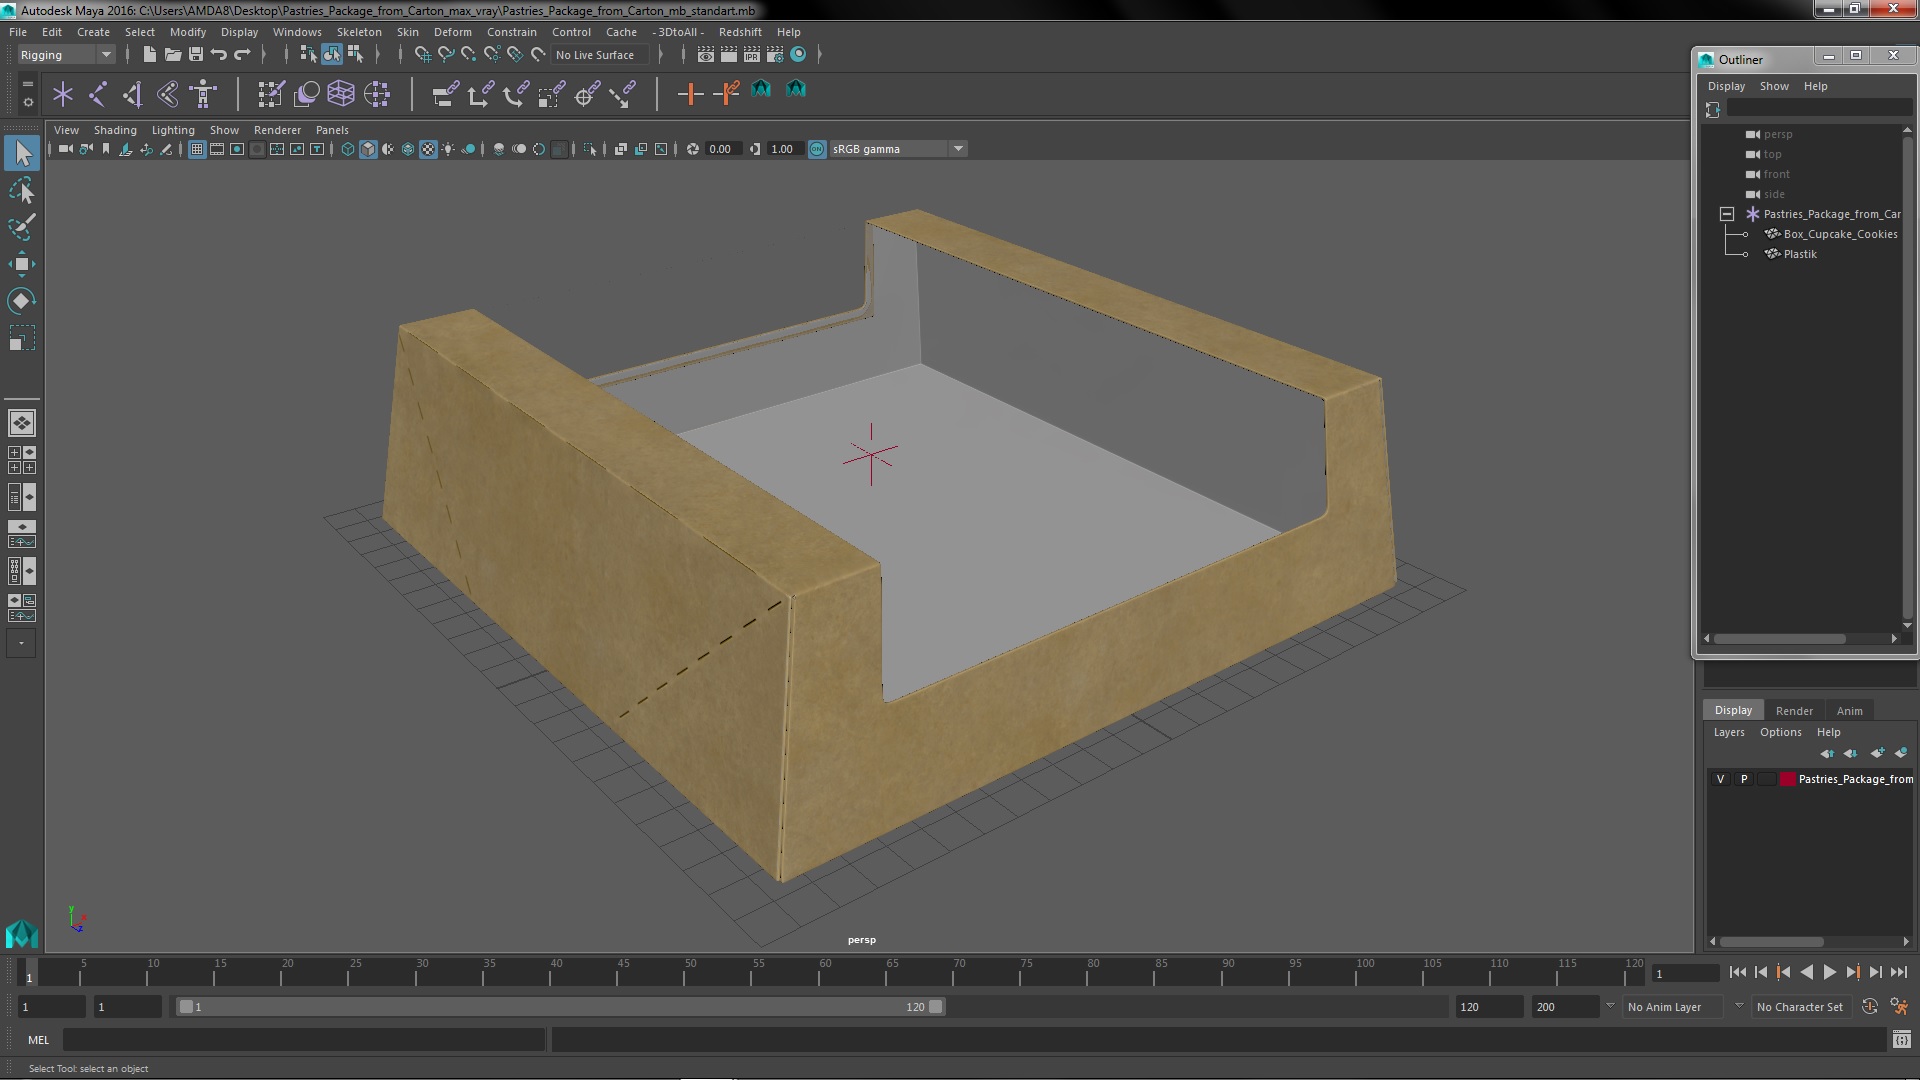The width and height of the screenshot is (1920, 1080).
Task: Click No Live Surface button
Action: [x=595, y=55]
